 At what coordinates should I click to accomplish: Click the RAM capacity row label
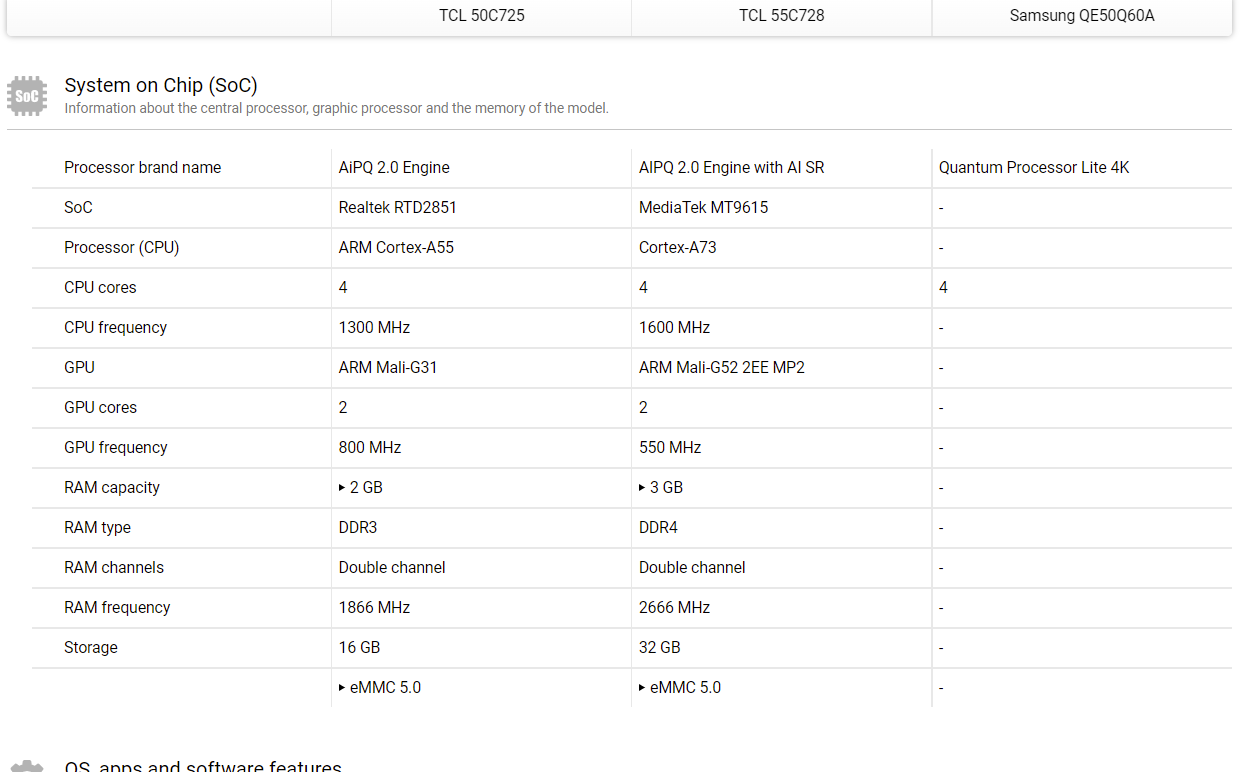point(112,488)
